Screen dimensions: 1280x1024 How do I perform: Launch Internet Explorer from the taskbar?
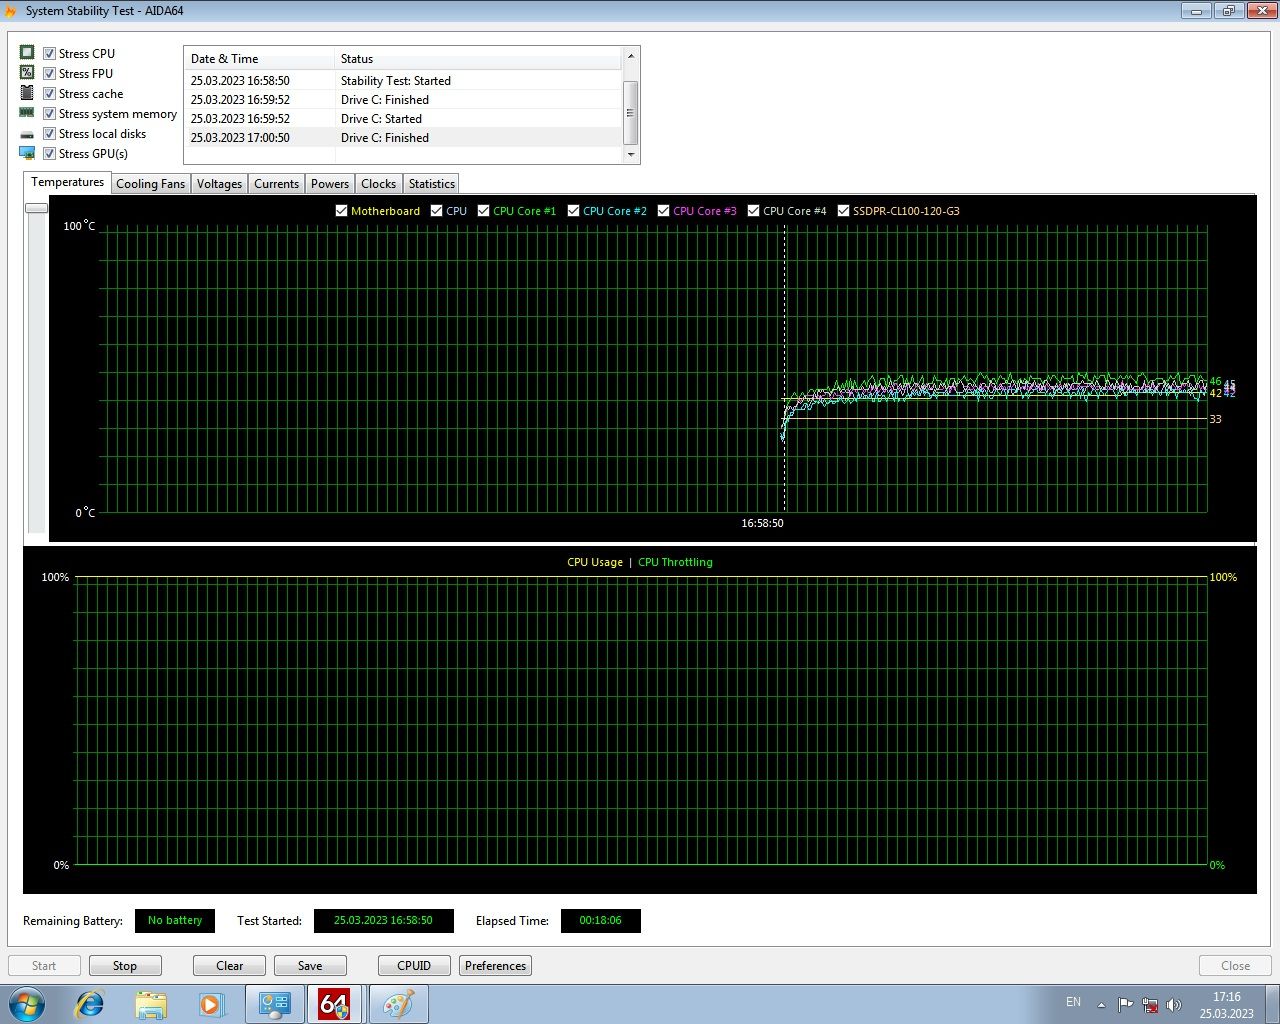tap(90, 1004)
